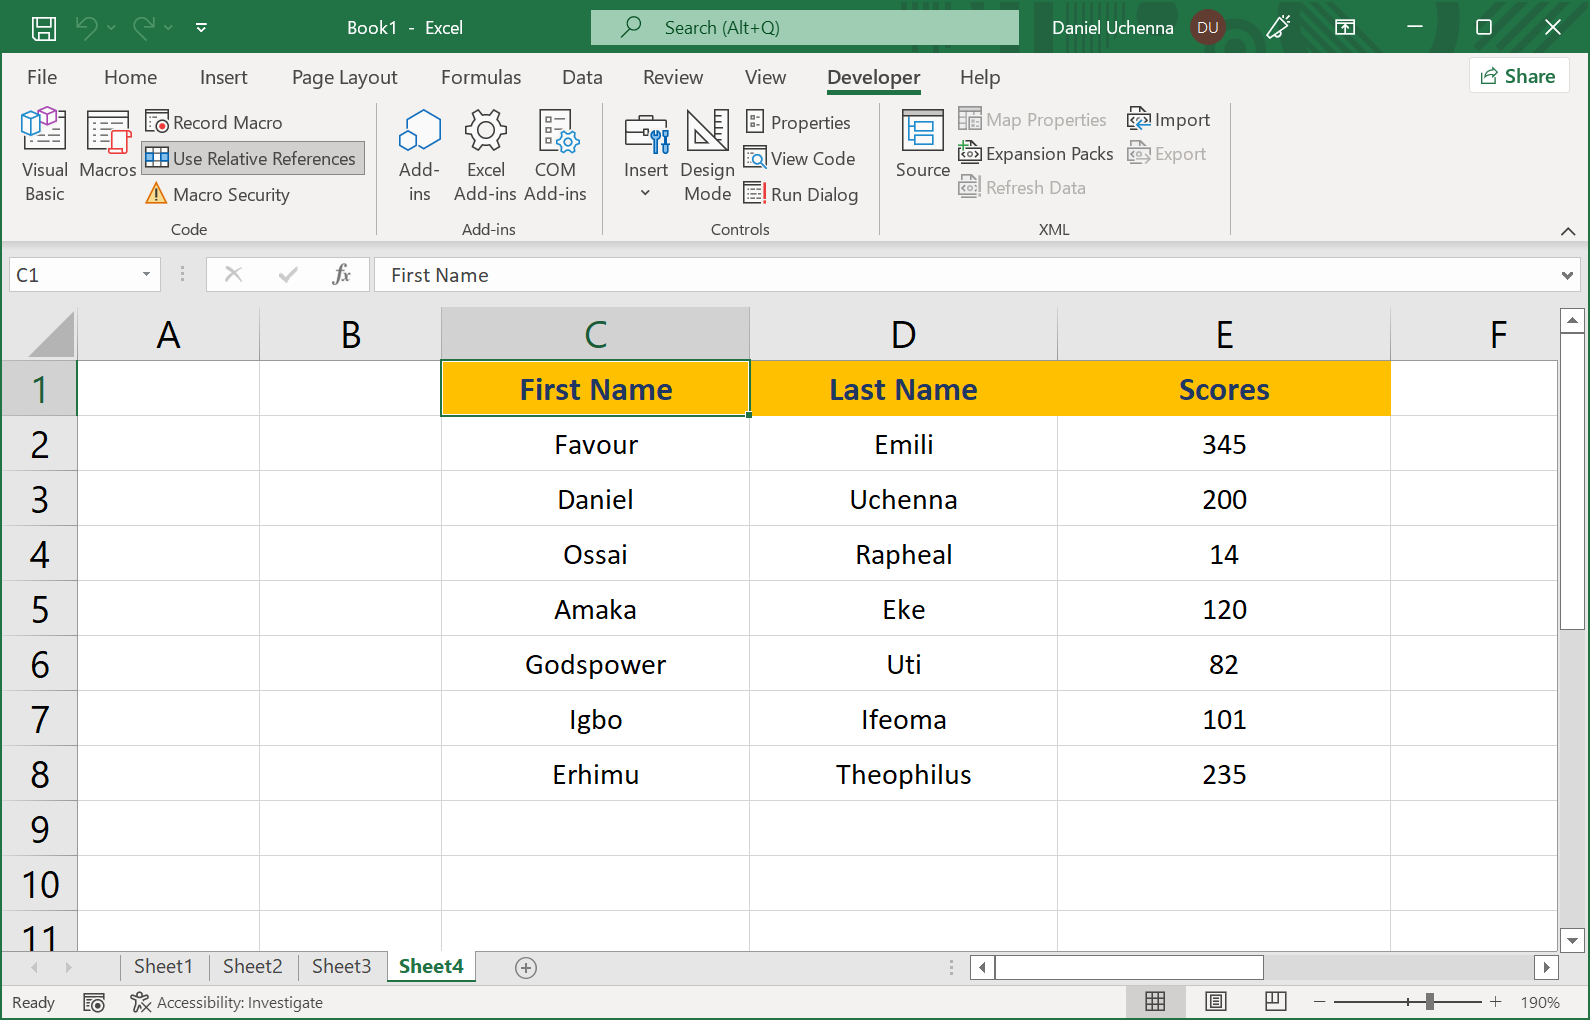Open Macro Security settings
Viewport: 1590px width, 1020px height.
tap(219, 195)
